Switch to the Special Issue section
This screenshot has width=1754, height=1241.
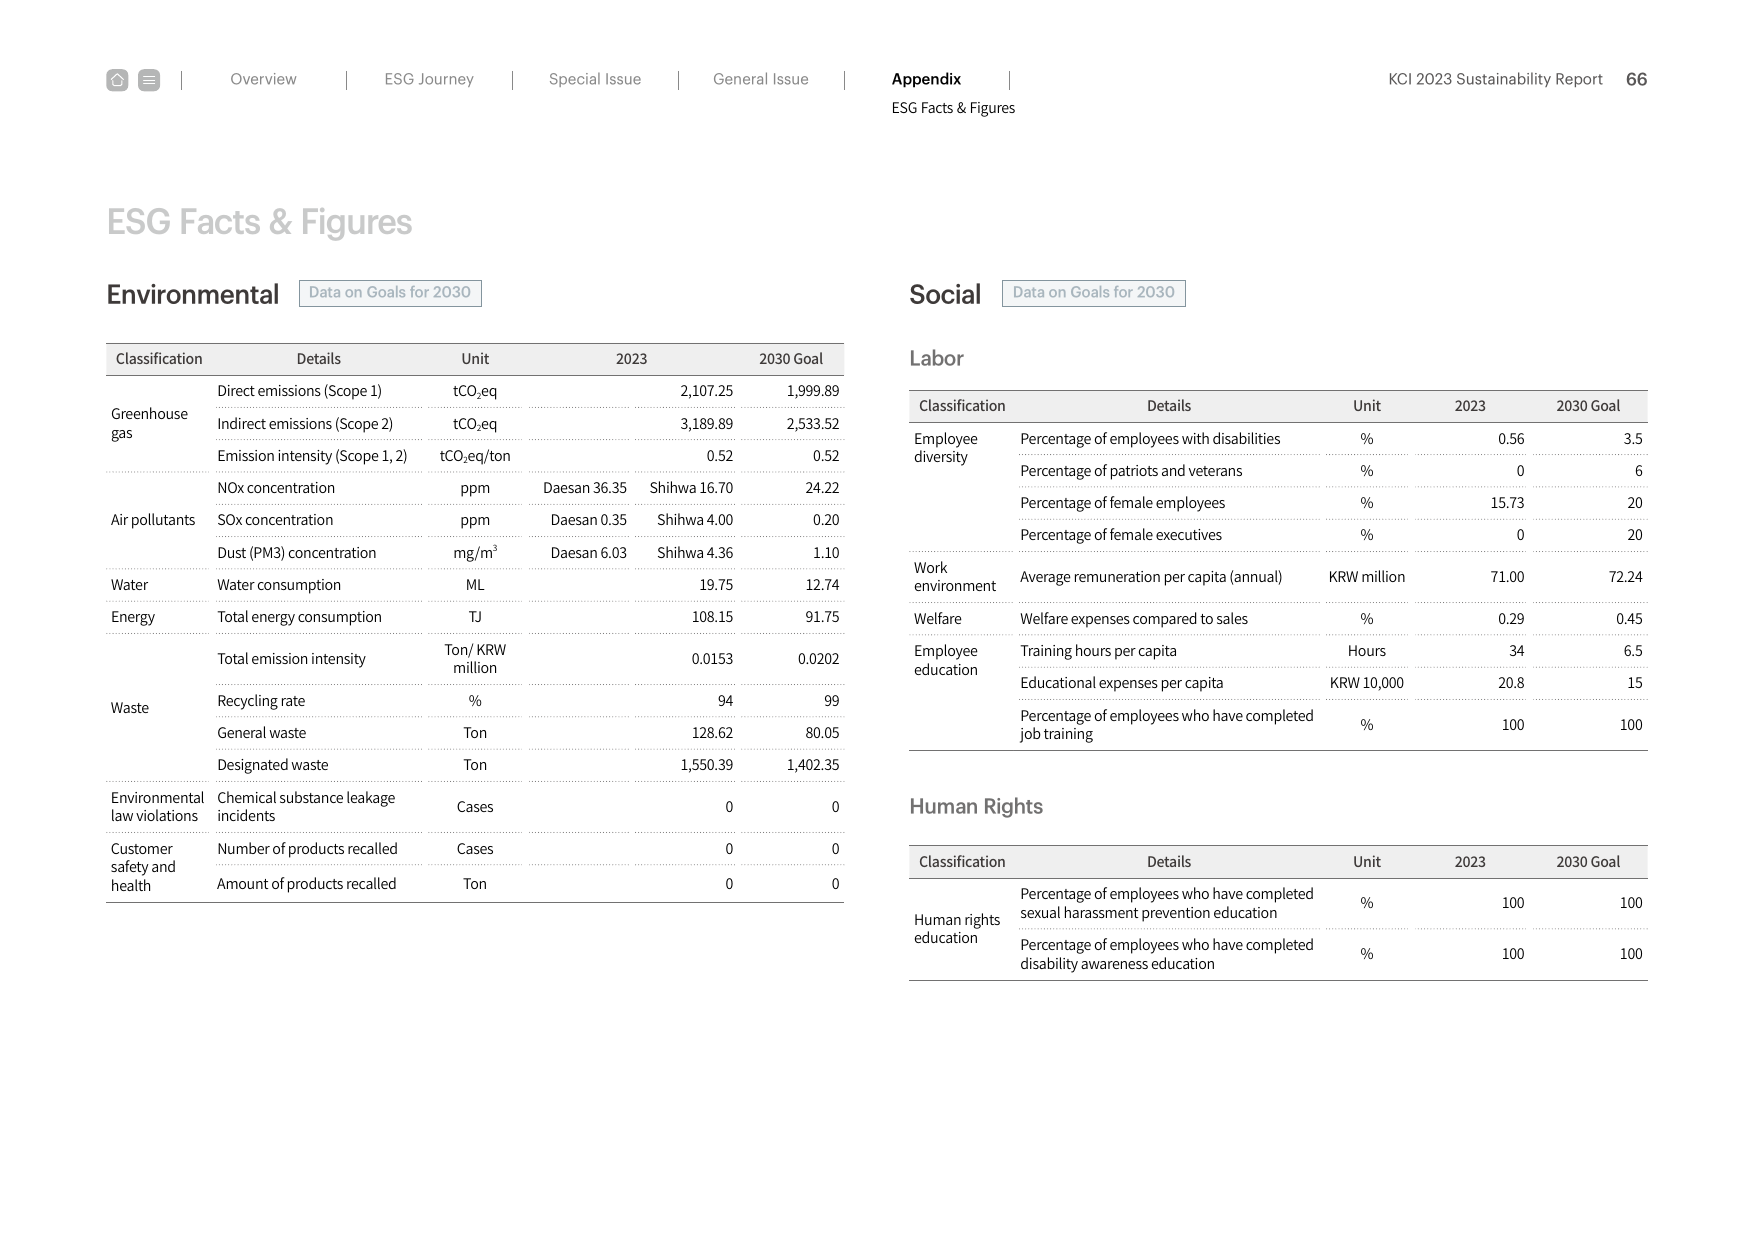pyautogui.click(x=595, y=79)
